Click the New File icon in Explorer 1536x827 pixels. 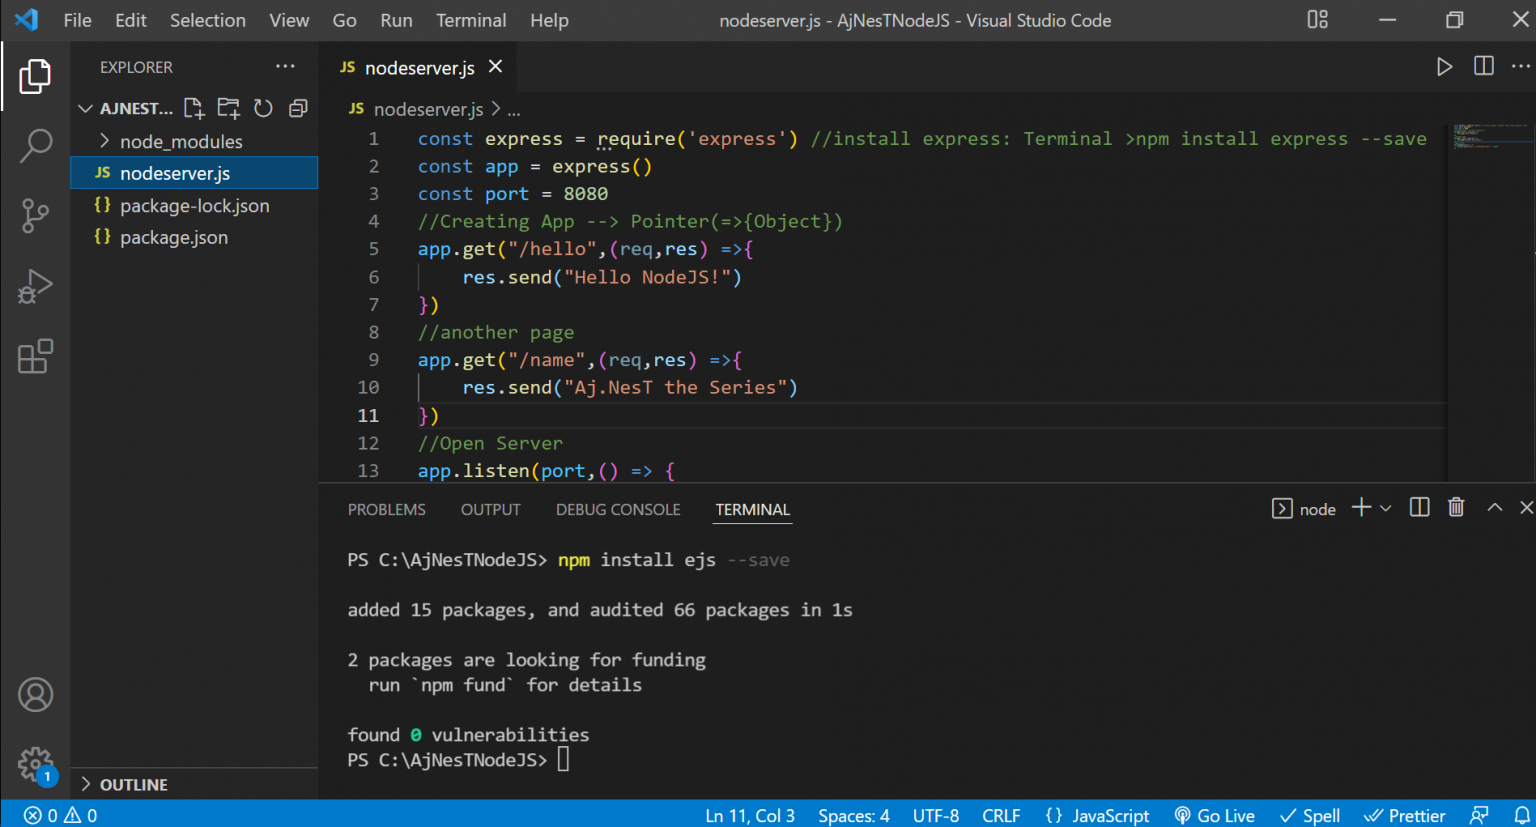point(194,108)
